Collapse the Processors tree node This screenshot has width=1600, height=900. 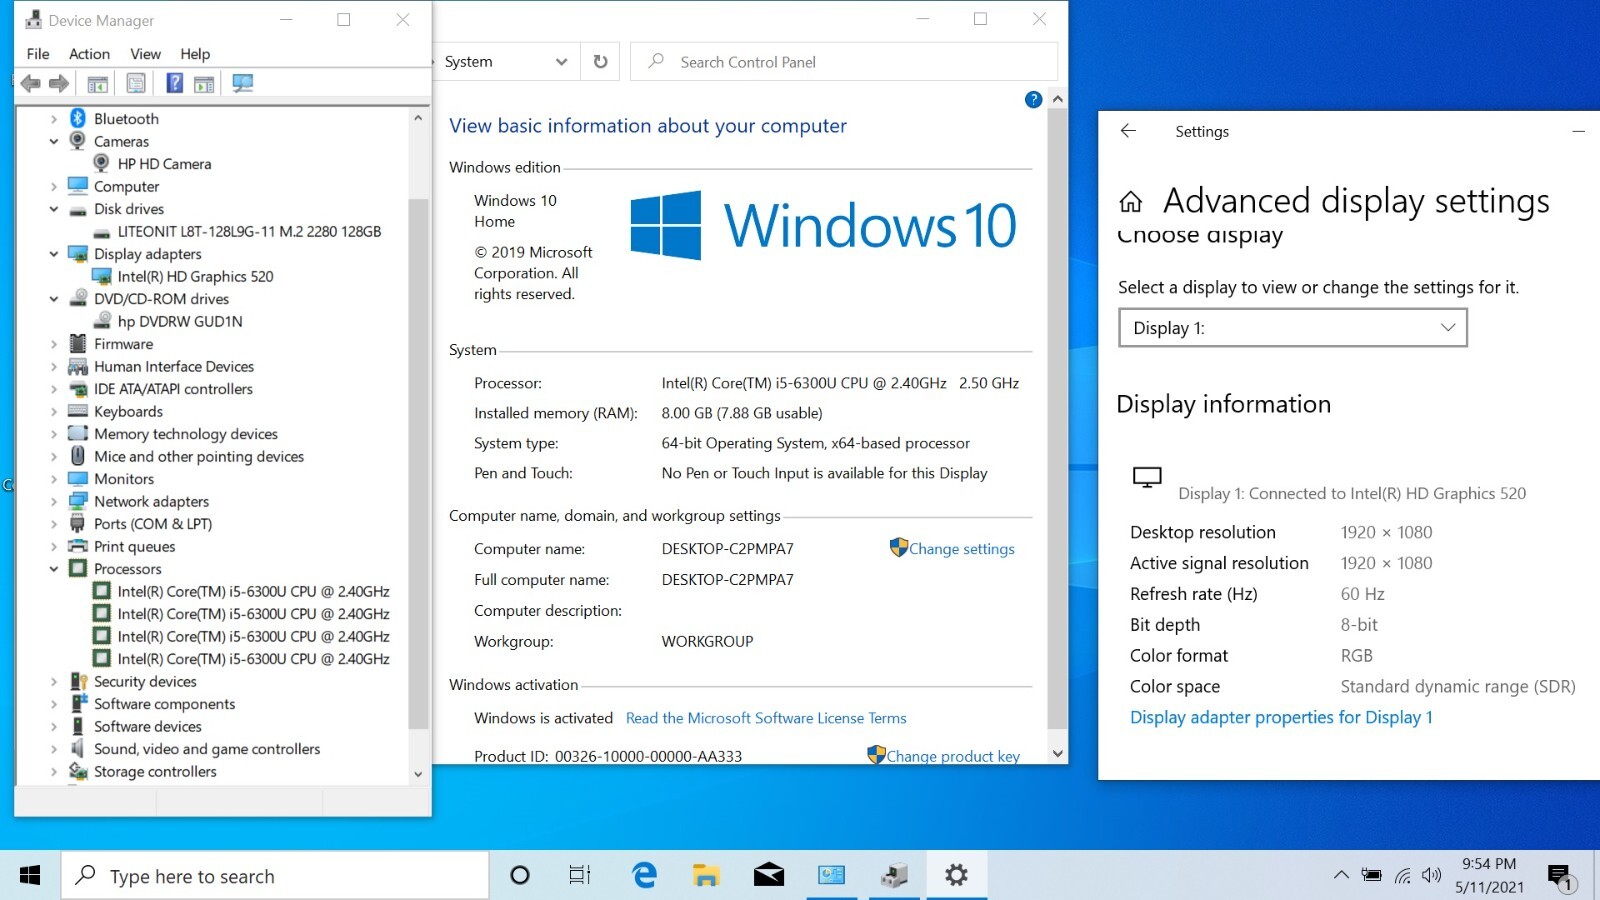coord(54,569)
